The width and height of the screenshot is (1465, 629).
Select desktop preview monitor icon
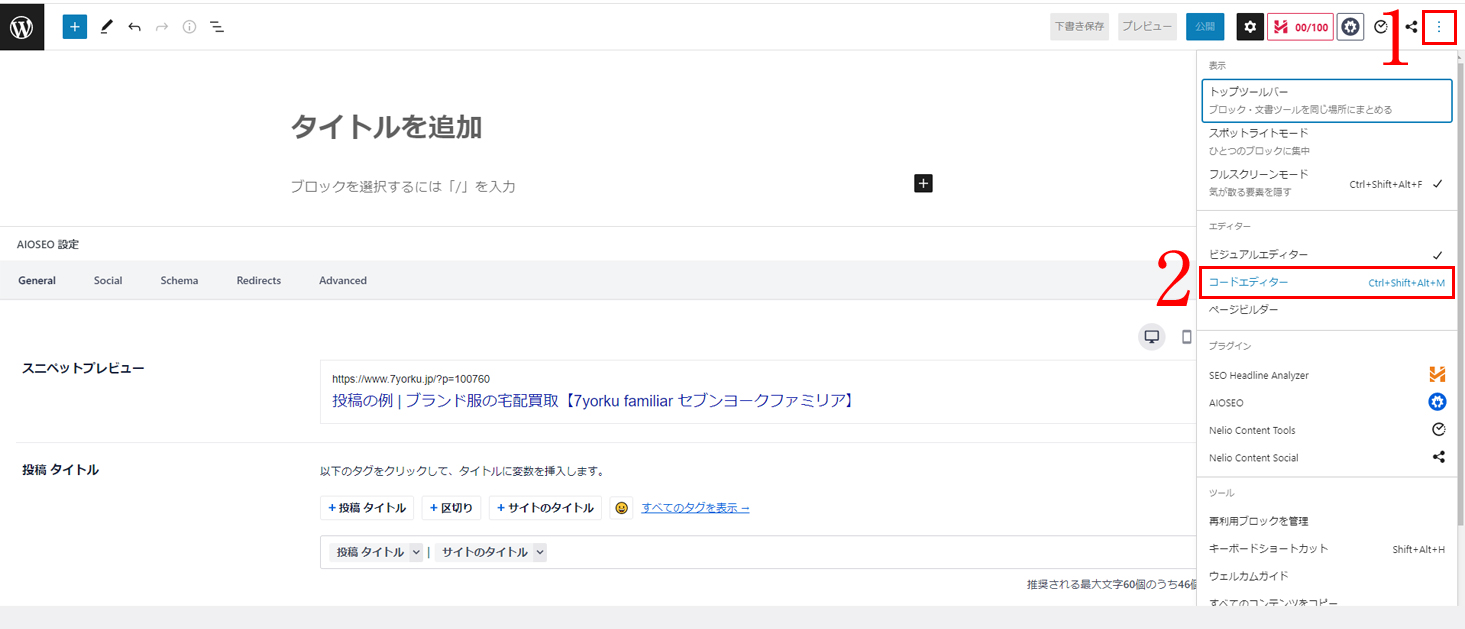coord(1151,337)
